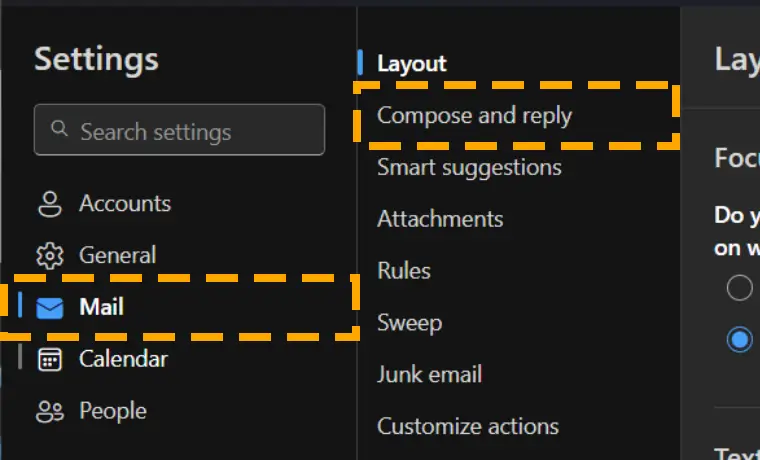Select the unselected Focused Inbox radio button

click(x=739, y=287)
